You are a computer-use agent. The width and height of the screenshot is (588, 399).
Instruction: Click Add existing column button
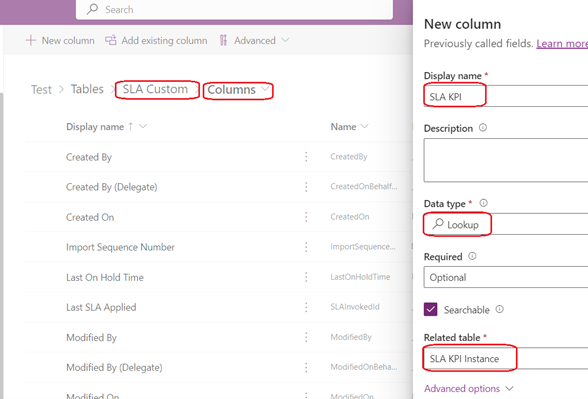click(156, 40)
